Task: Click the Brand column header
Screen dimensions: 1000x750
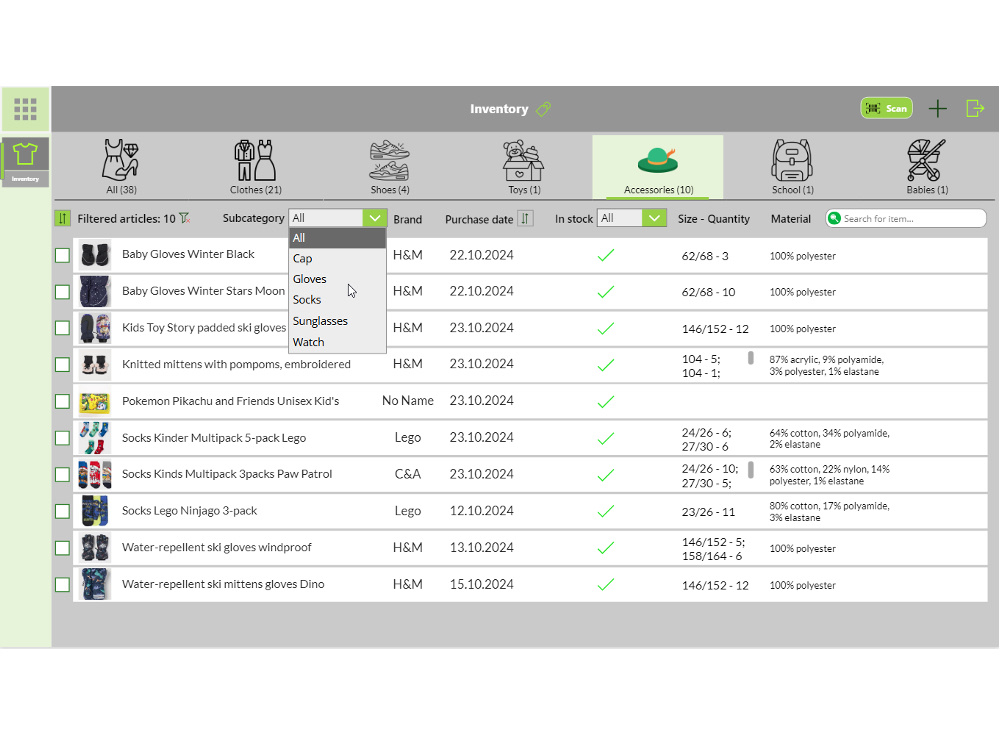Action: point(408,219)
